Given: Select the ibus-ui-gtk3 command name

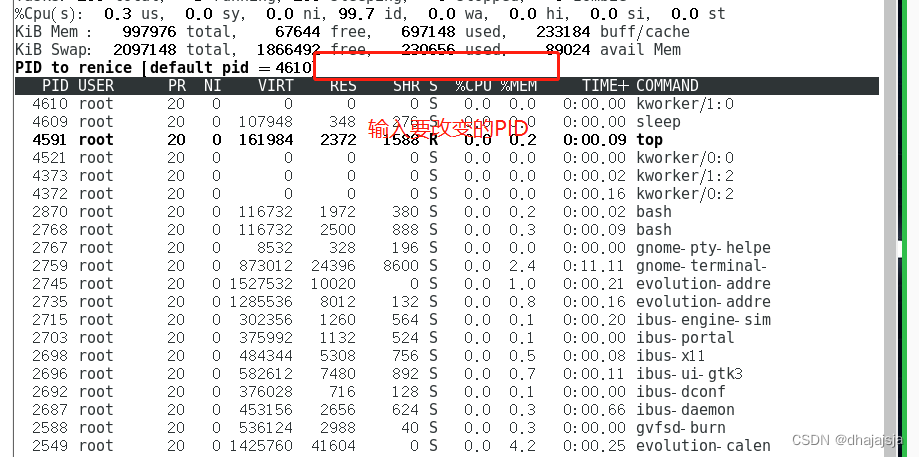Looking at the screenshot, I should [689, 374].
